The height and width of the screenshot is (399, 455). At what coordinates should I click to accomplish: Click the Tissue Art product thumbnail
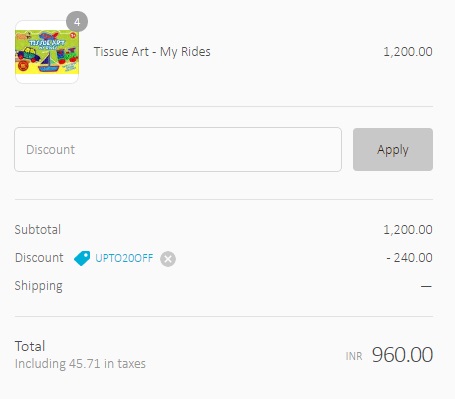(x=47, y=52)
